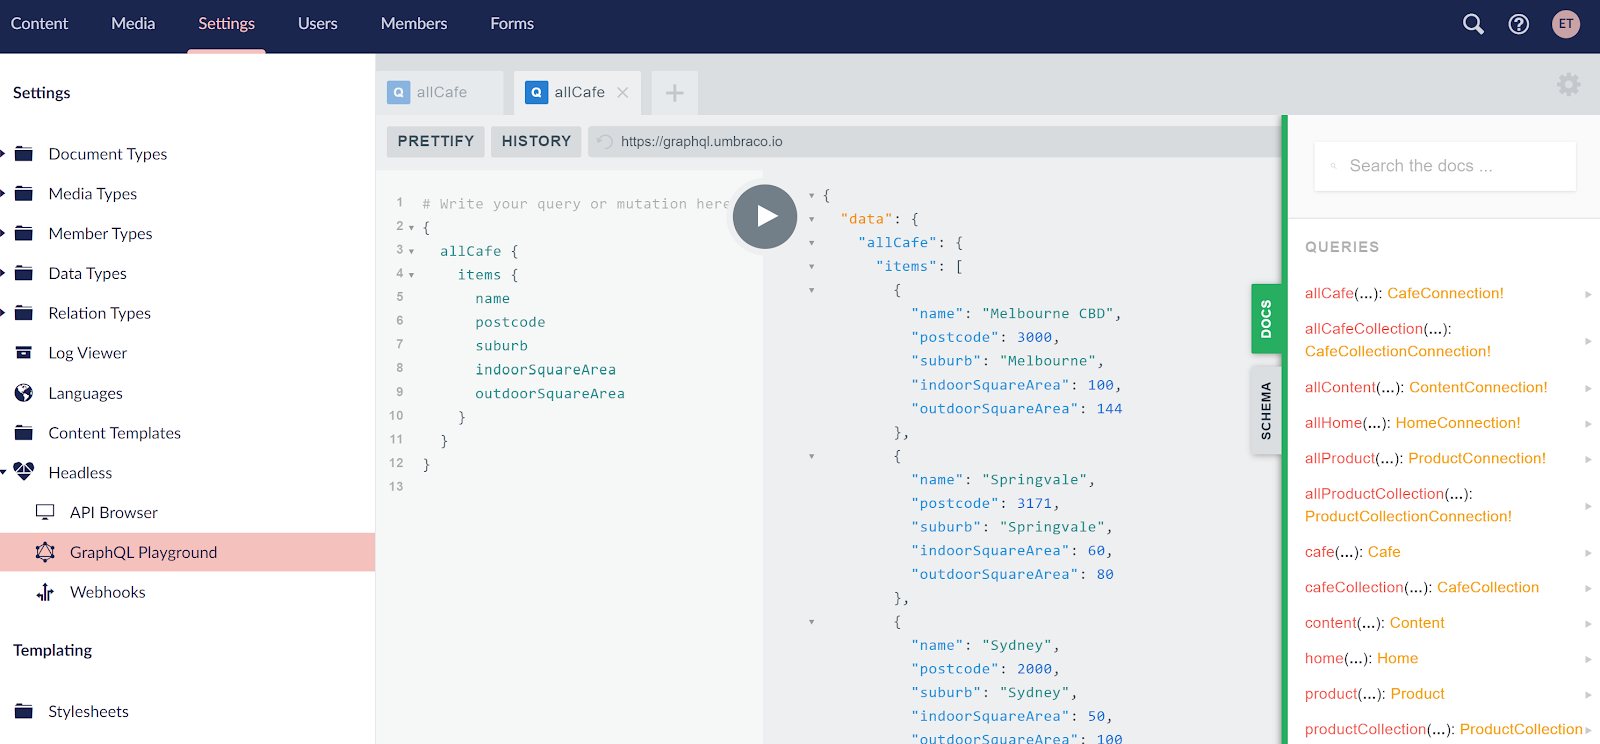The height and width of the screenshot is (744, 1600).
Task: Expand the Member Types tree node
Action: (3, 233)
